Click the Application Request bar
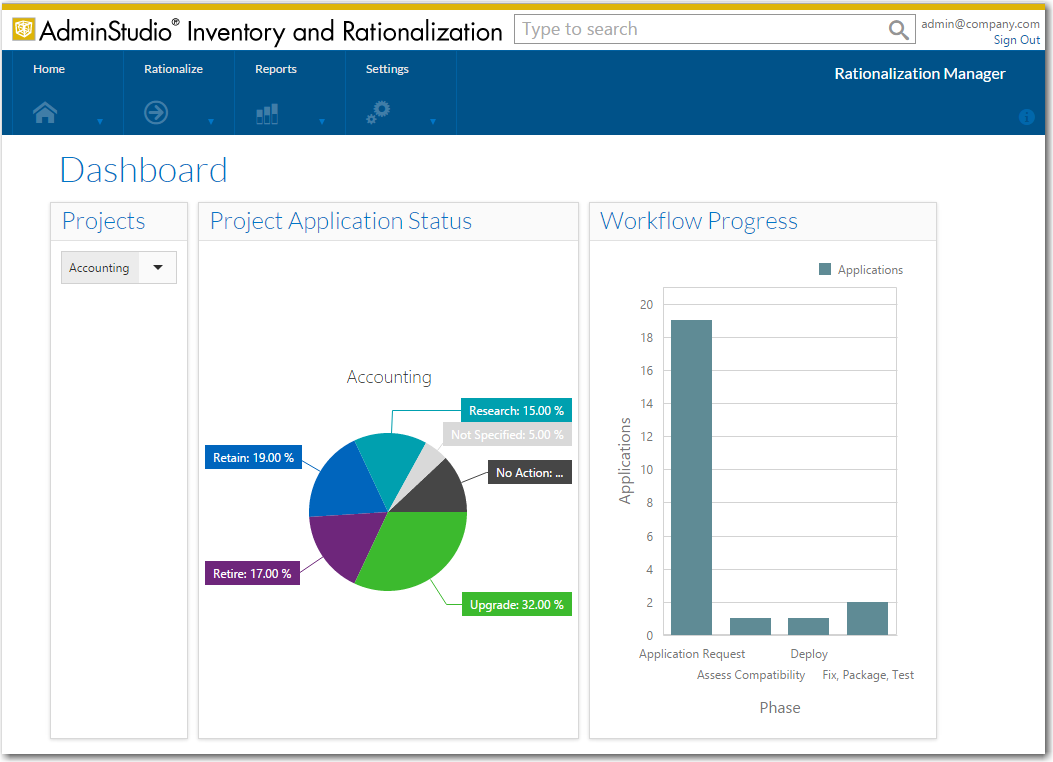Viewport: 1053px width, 762px height. tap(691, 477)
